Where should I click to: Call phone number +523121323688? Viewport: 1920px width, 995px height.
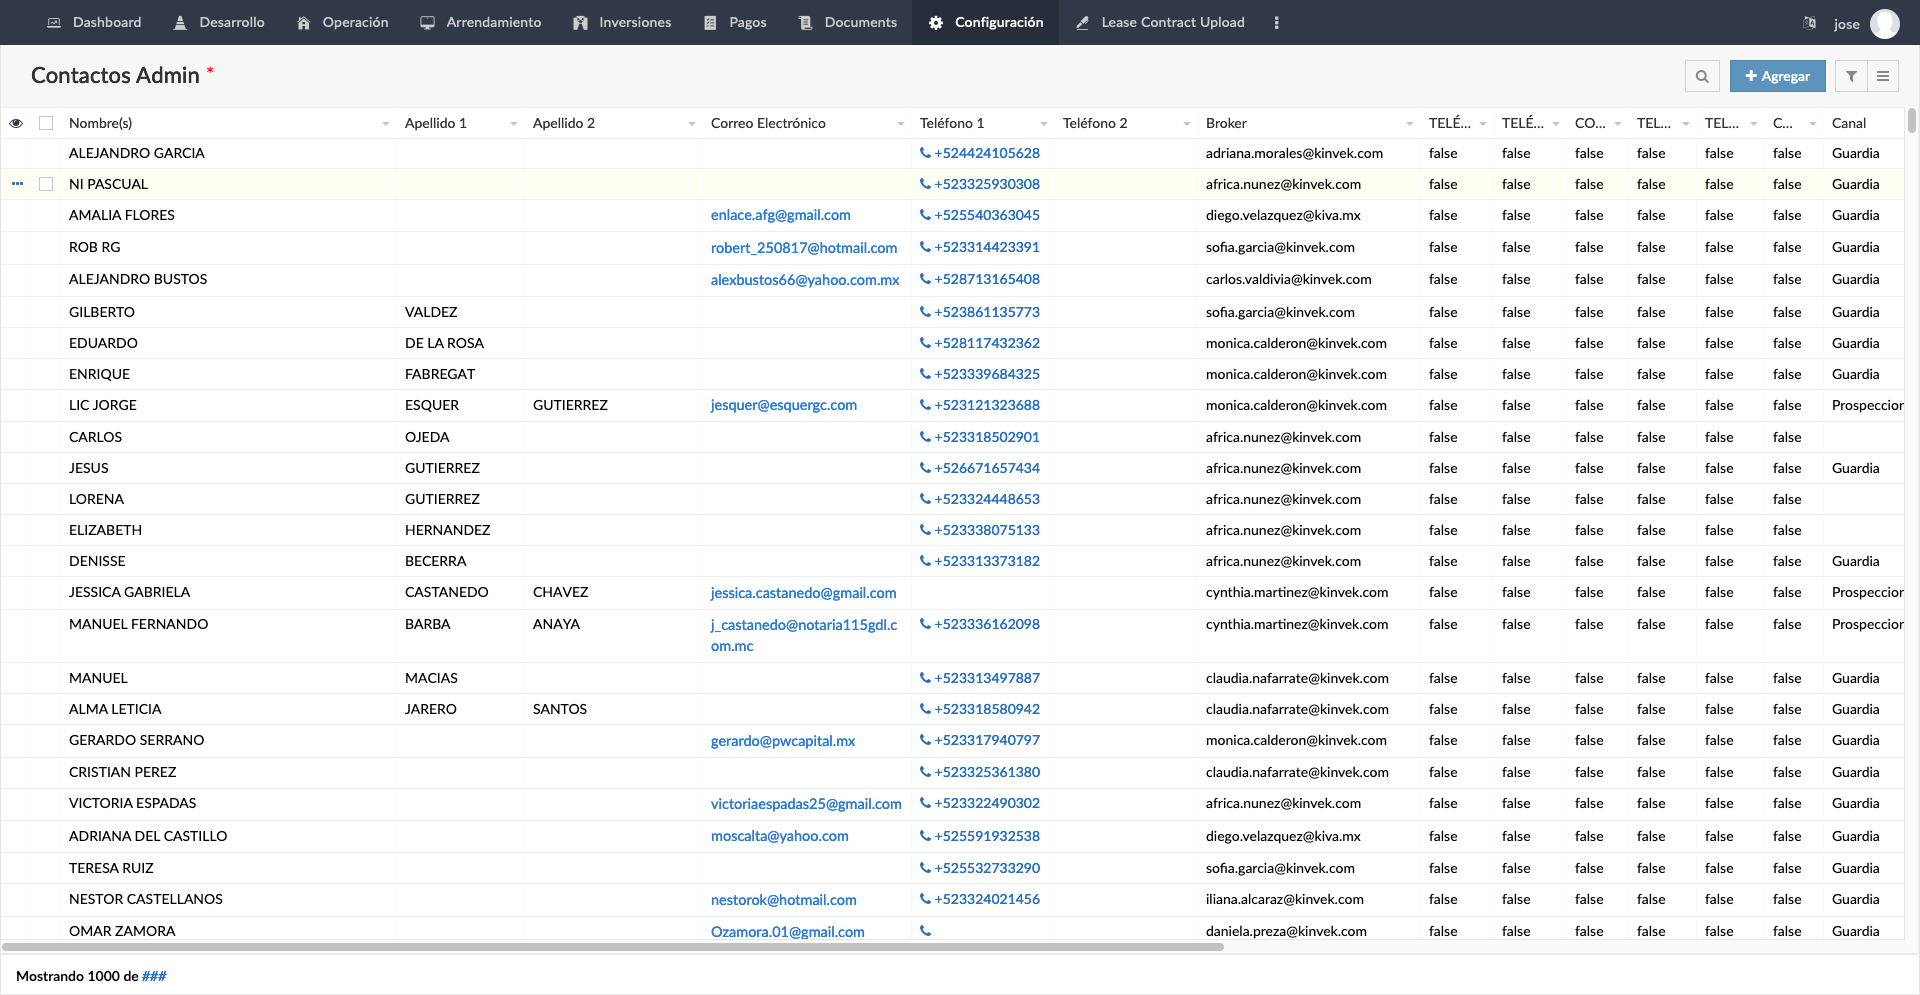pos(986,405)
